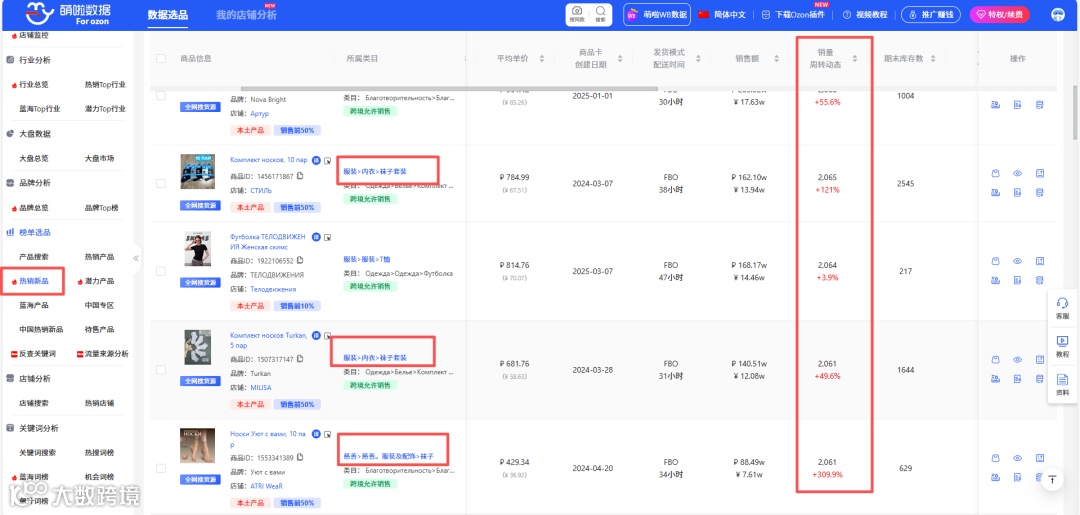Open the external link icon beside Футболка ТЕЛОДВИЖЕНИЯ title

328,238
